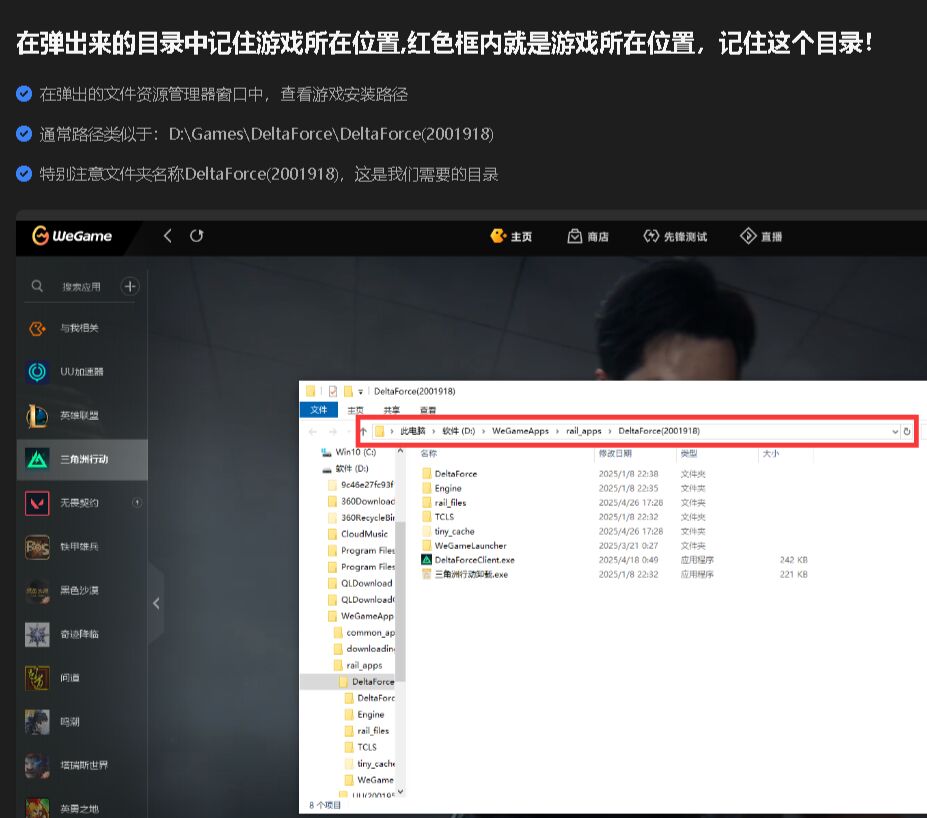Select 塔瑞斯世界 in the game list
Screen dimensions: 927x818
click(x=82, y=765)
